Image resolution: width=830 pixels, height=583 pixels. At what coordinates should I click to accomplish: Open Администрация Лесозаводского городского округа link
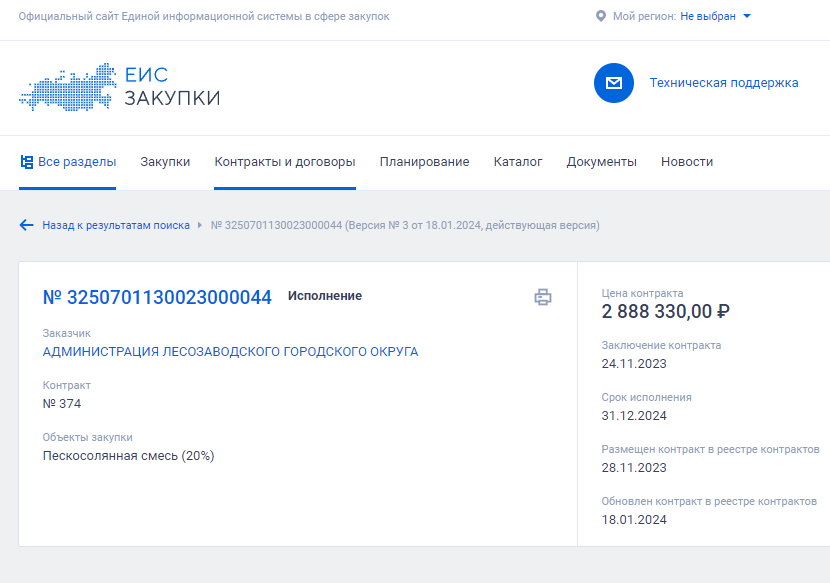click(230, 352)
